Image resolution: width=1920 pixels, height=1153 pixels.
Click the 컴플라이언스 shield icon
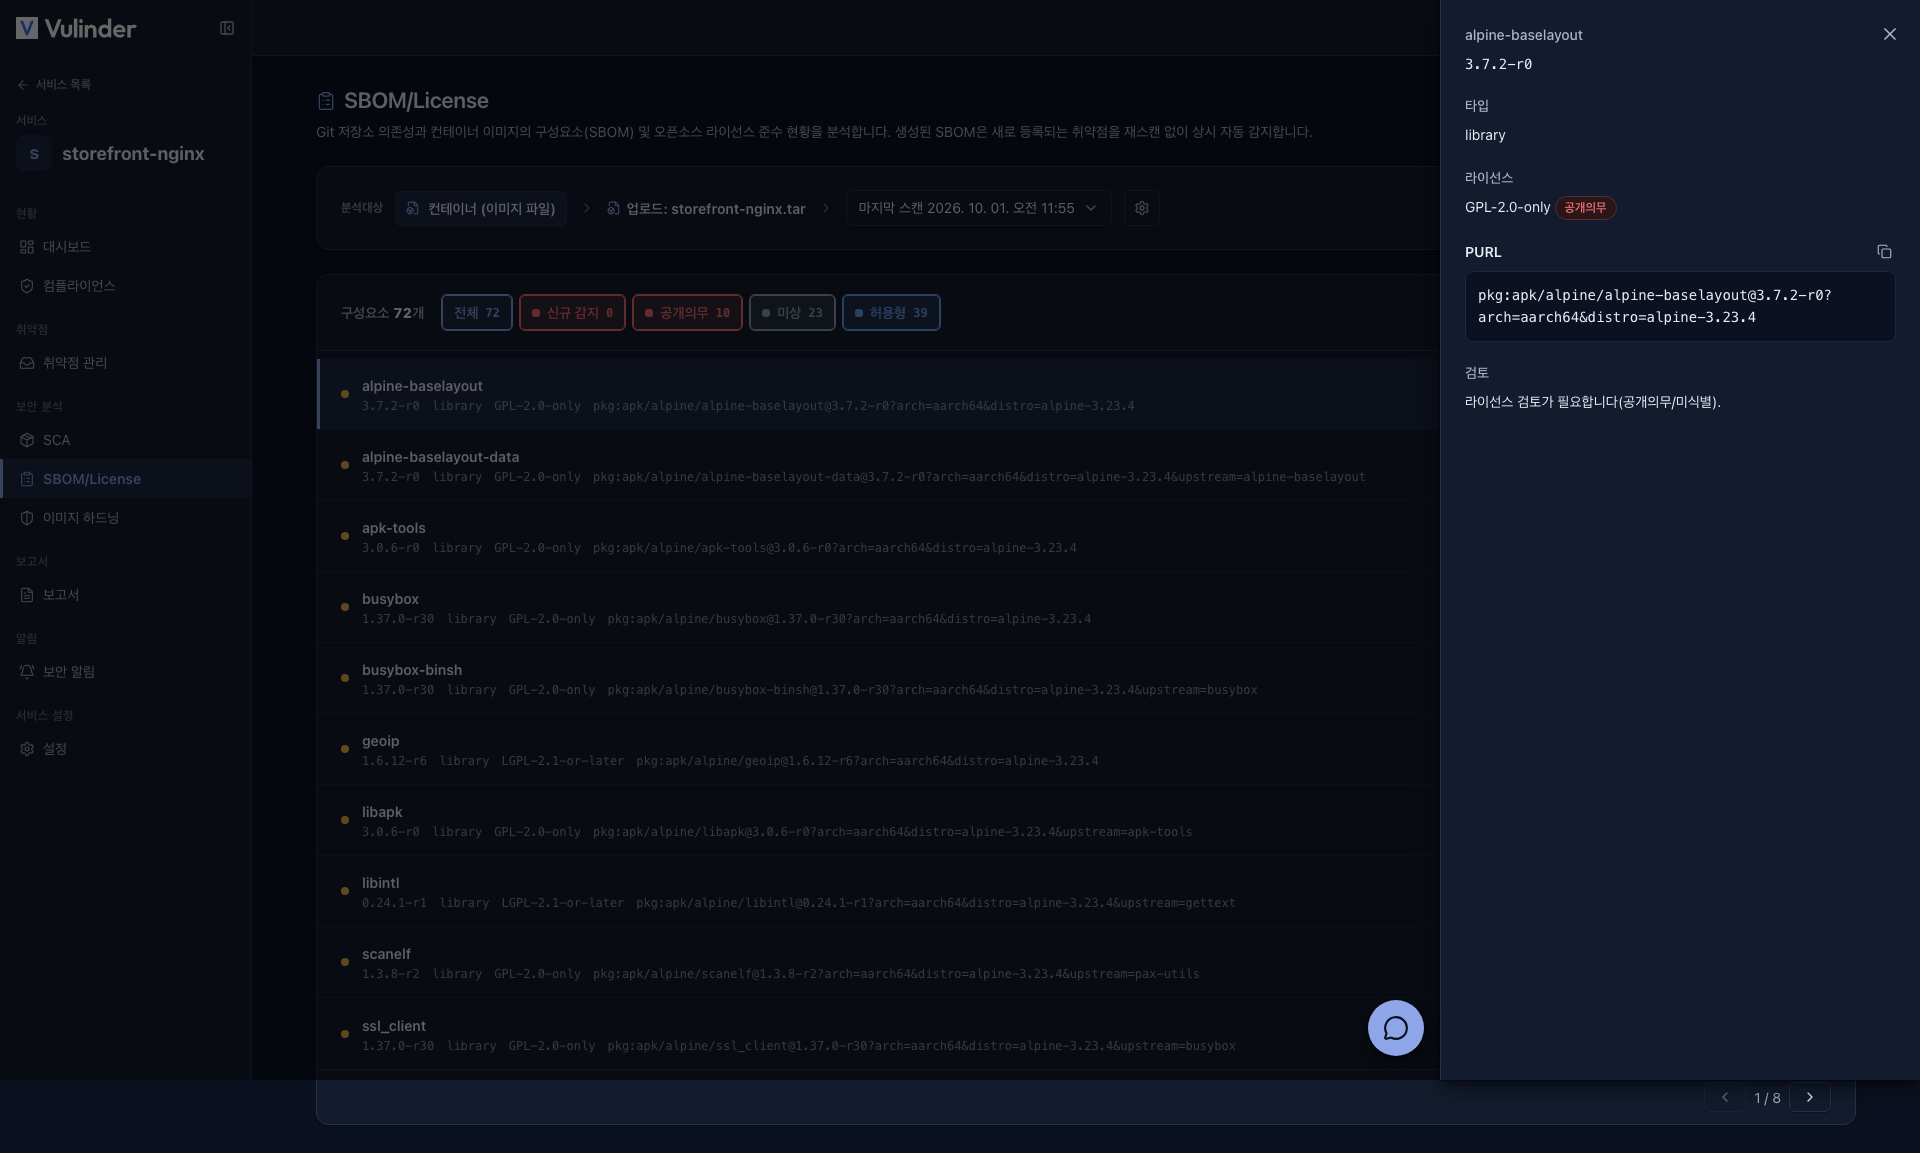27,286
